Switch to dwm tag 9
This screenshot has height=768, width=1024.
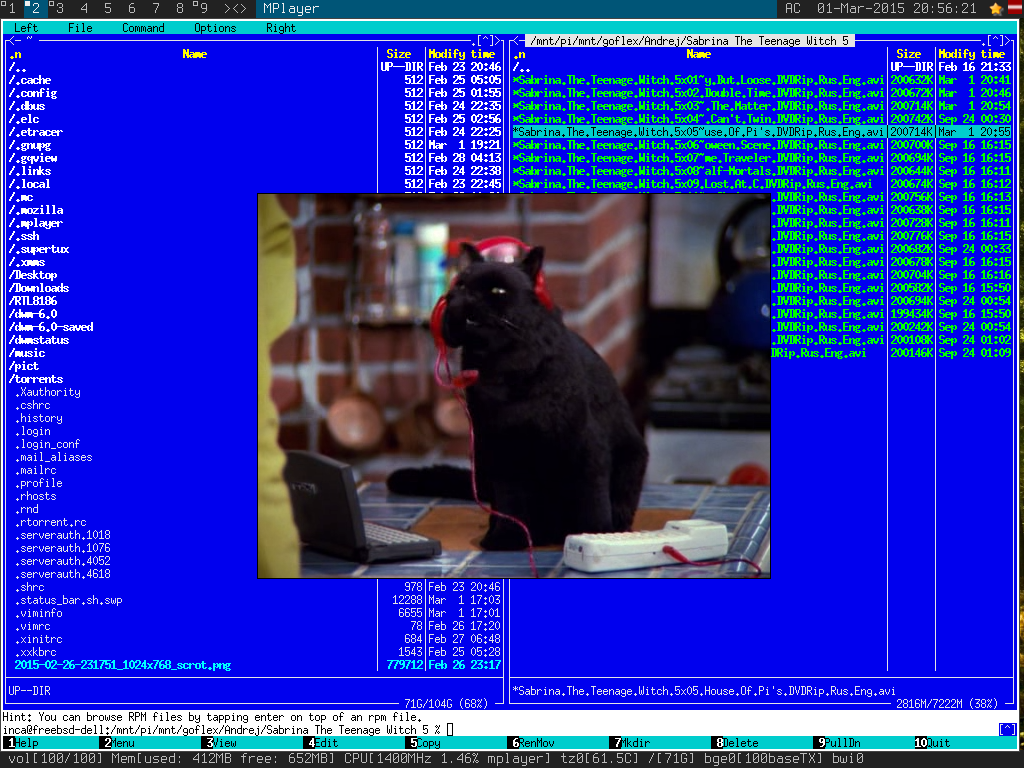coord(202,8)
